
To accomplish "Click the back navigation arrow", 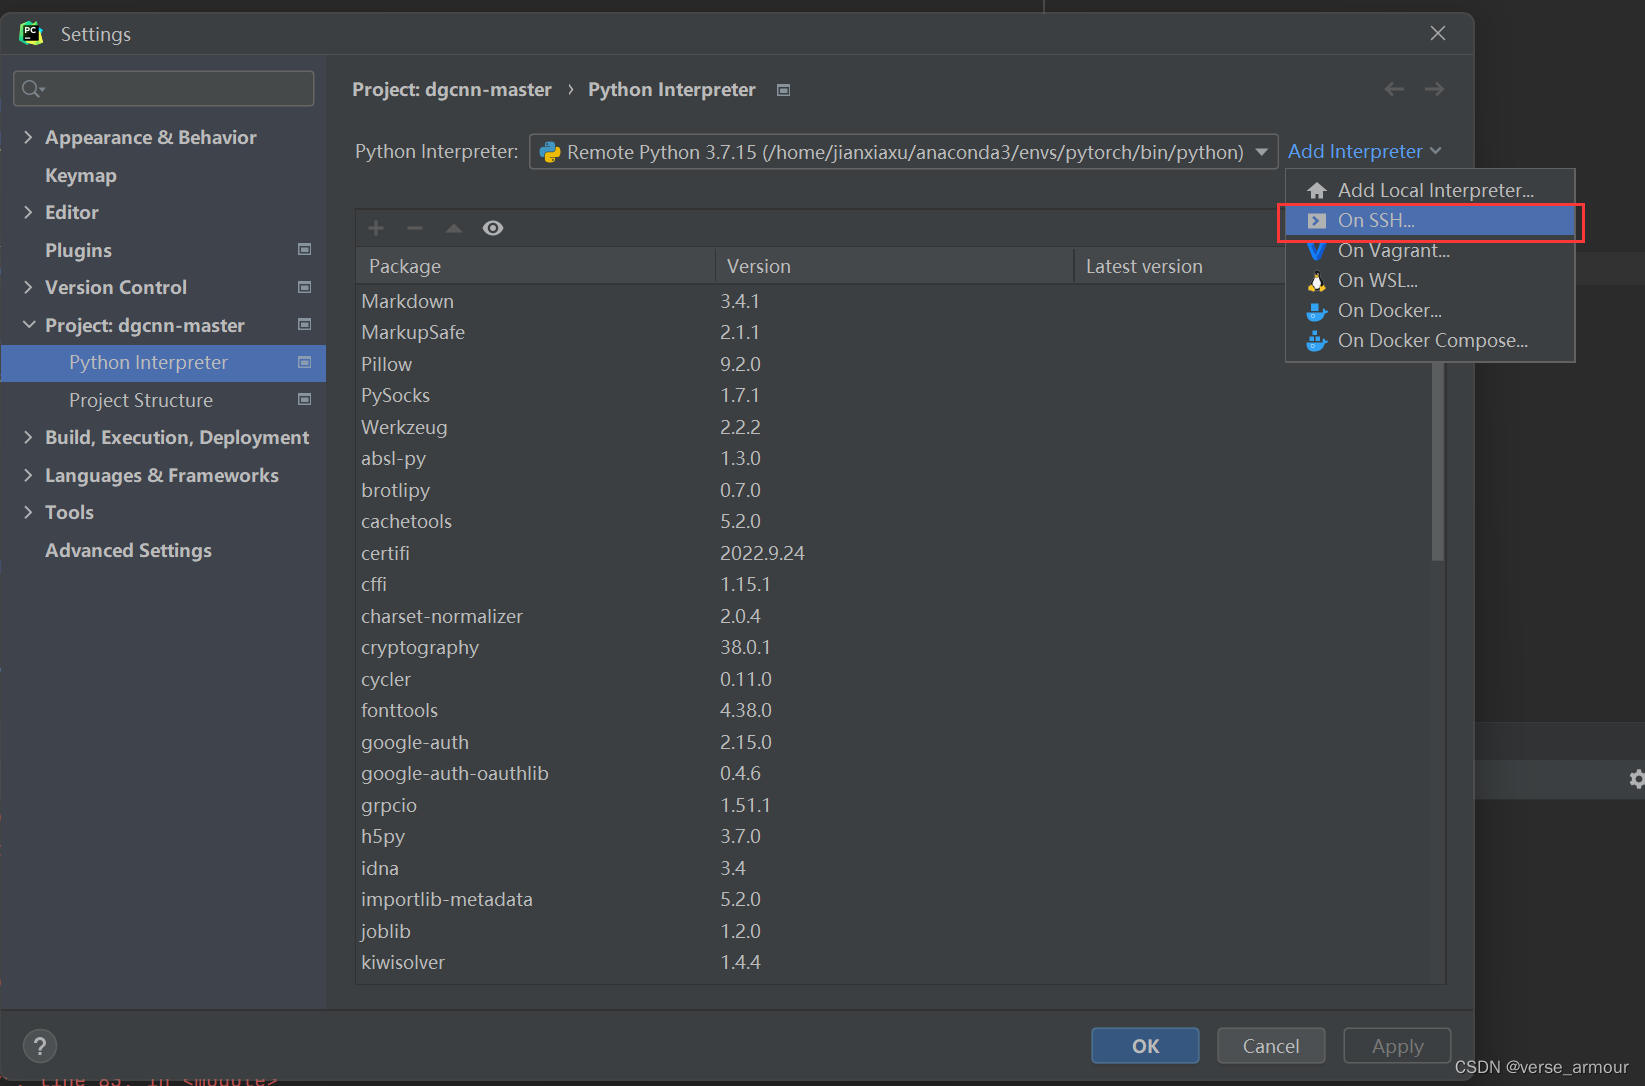I will coord(1394,89).
